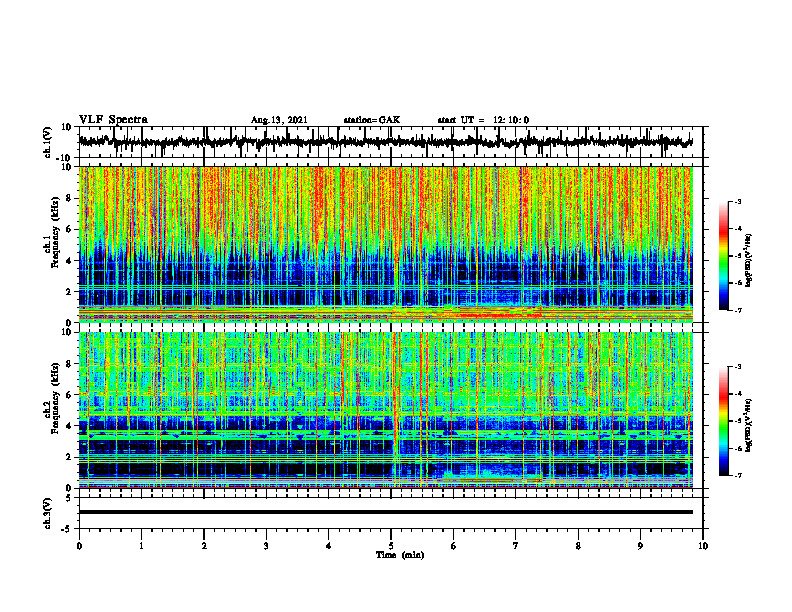Select the "Aug.13, 2021" date text
This screenshot has width=792, height=612.
coord(279,120)
